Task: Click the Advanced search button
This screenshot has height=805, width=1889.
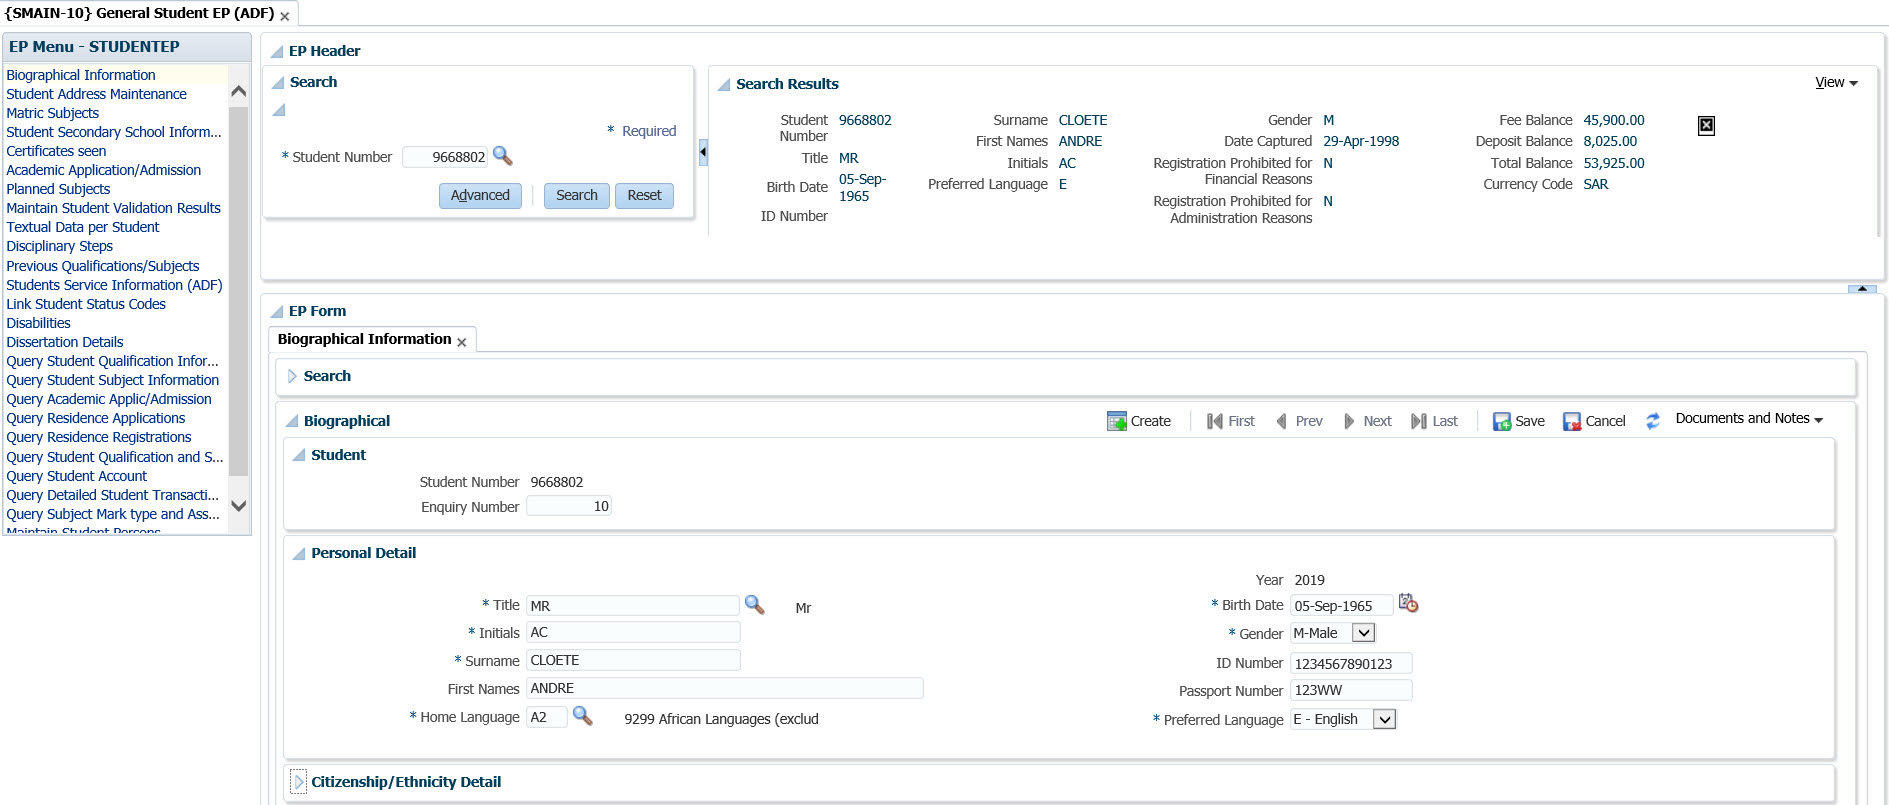Action: (480, 196)
